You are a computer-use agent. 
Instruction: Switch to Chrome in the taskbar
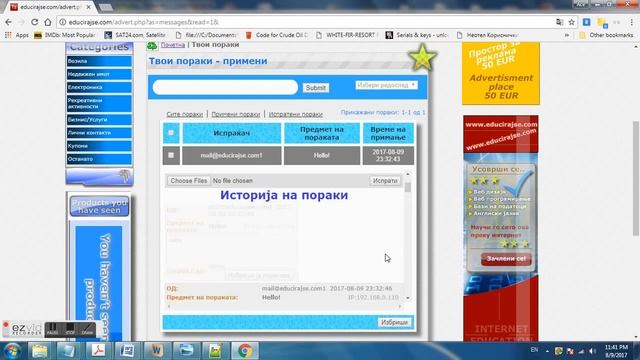[x=245, y=351]
